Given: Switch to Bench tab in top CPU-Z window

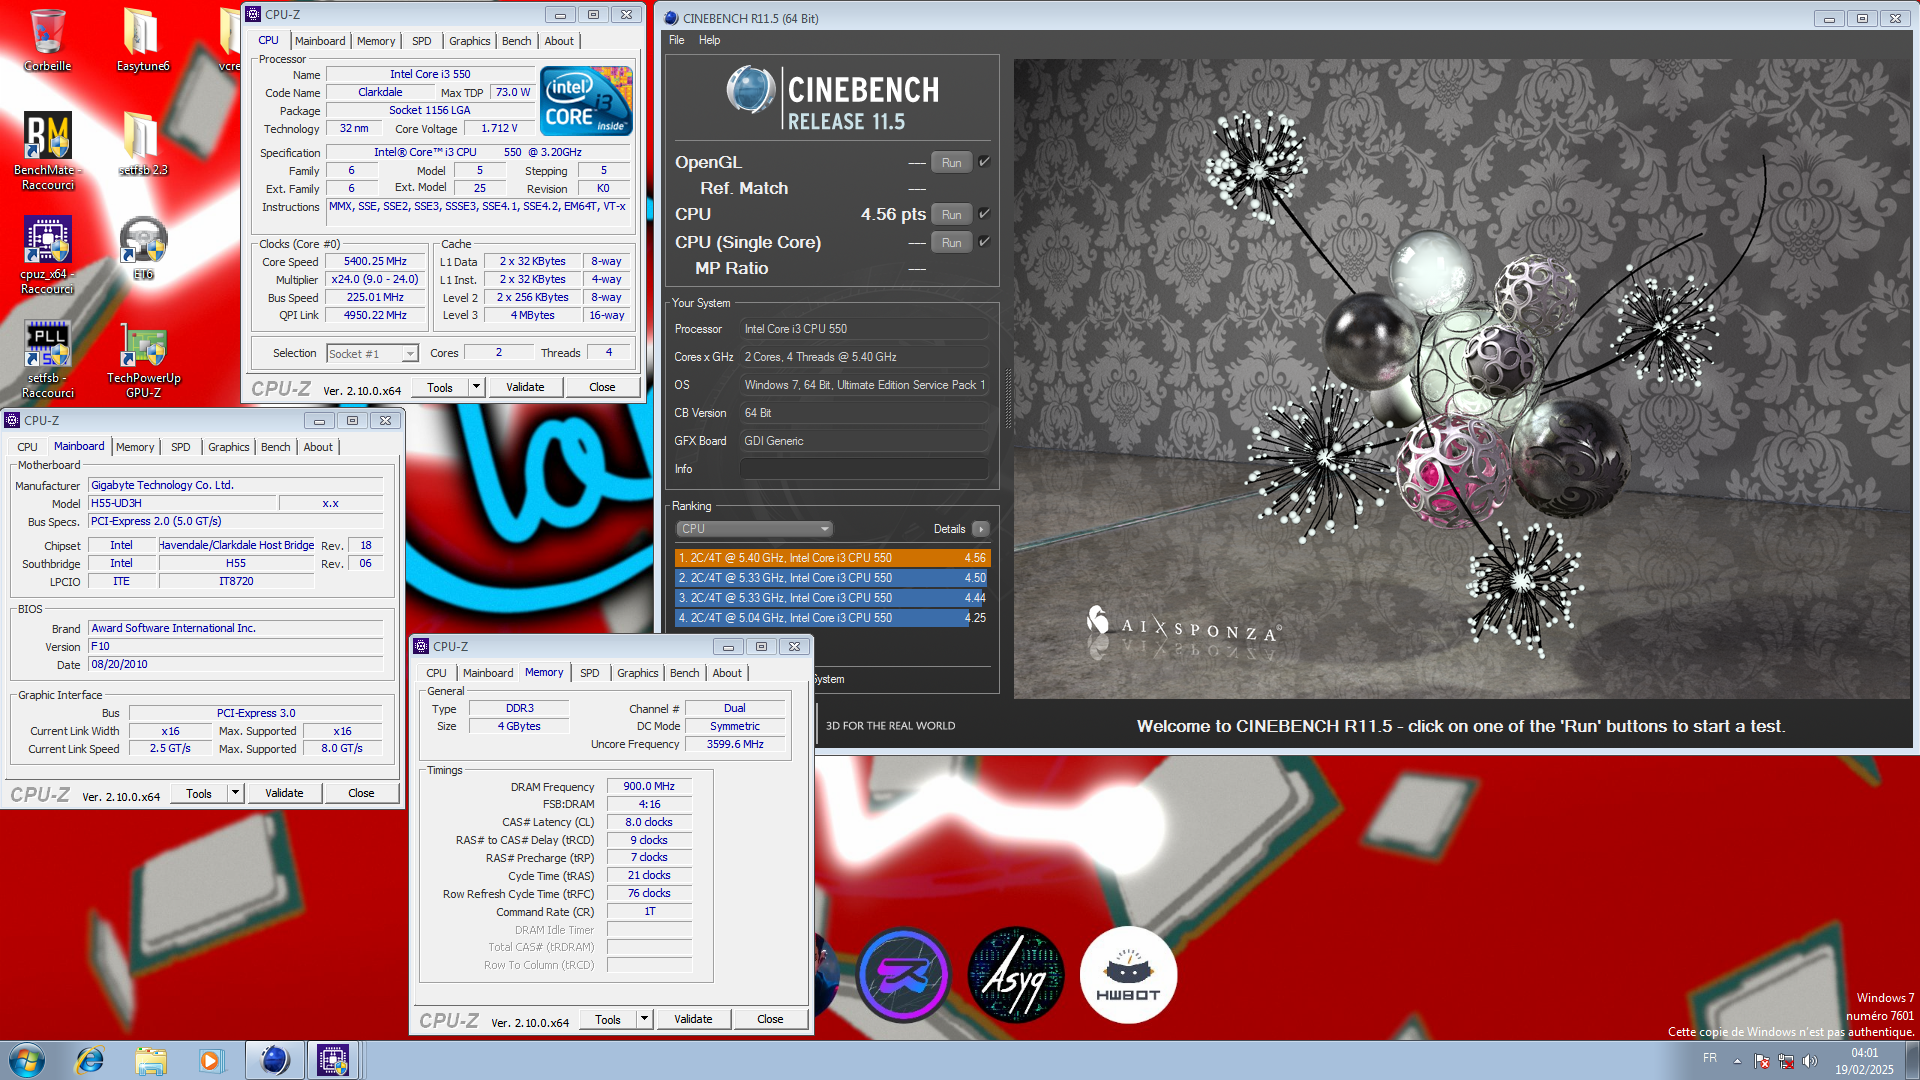Looking at the screenshot, I should tap(516, 41).
